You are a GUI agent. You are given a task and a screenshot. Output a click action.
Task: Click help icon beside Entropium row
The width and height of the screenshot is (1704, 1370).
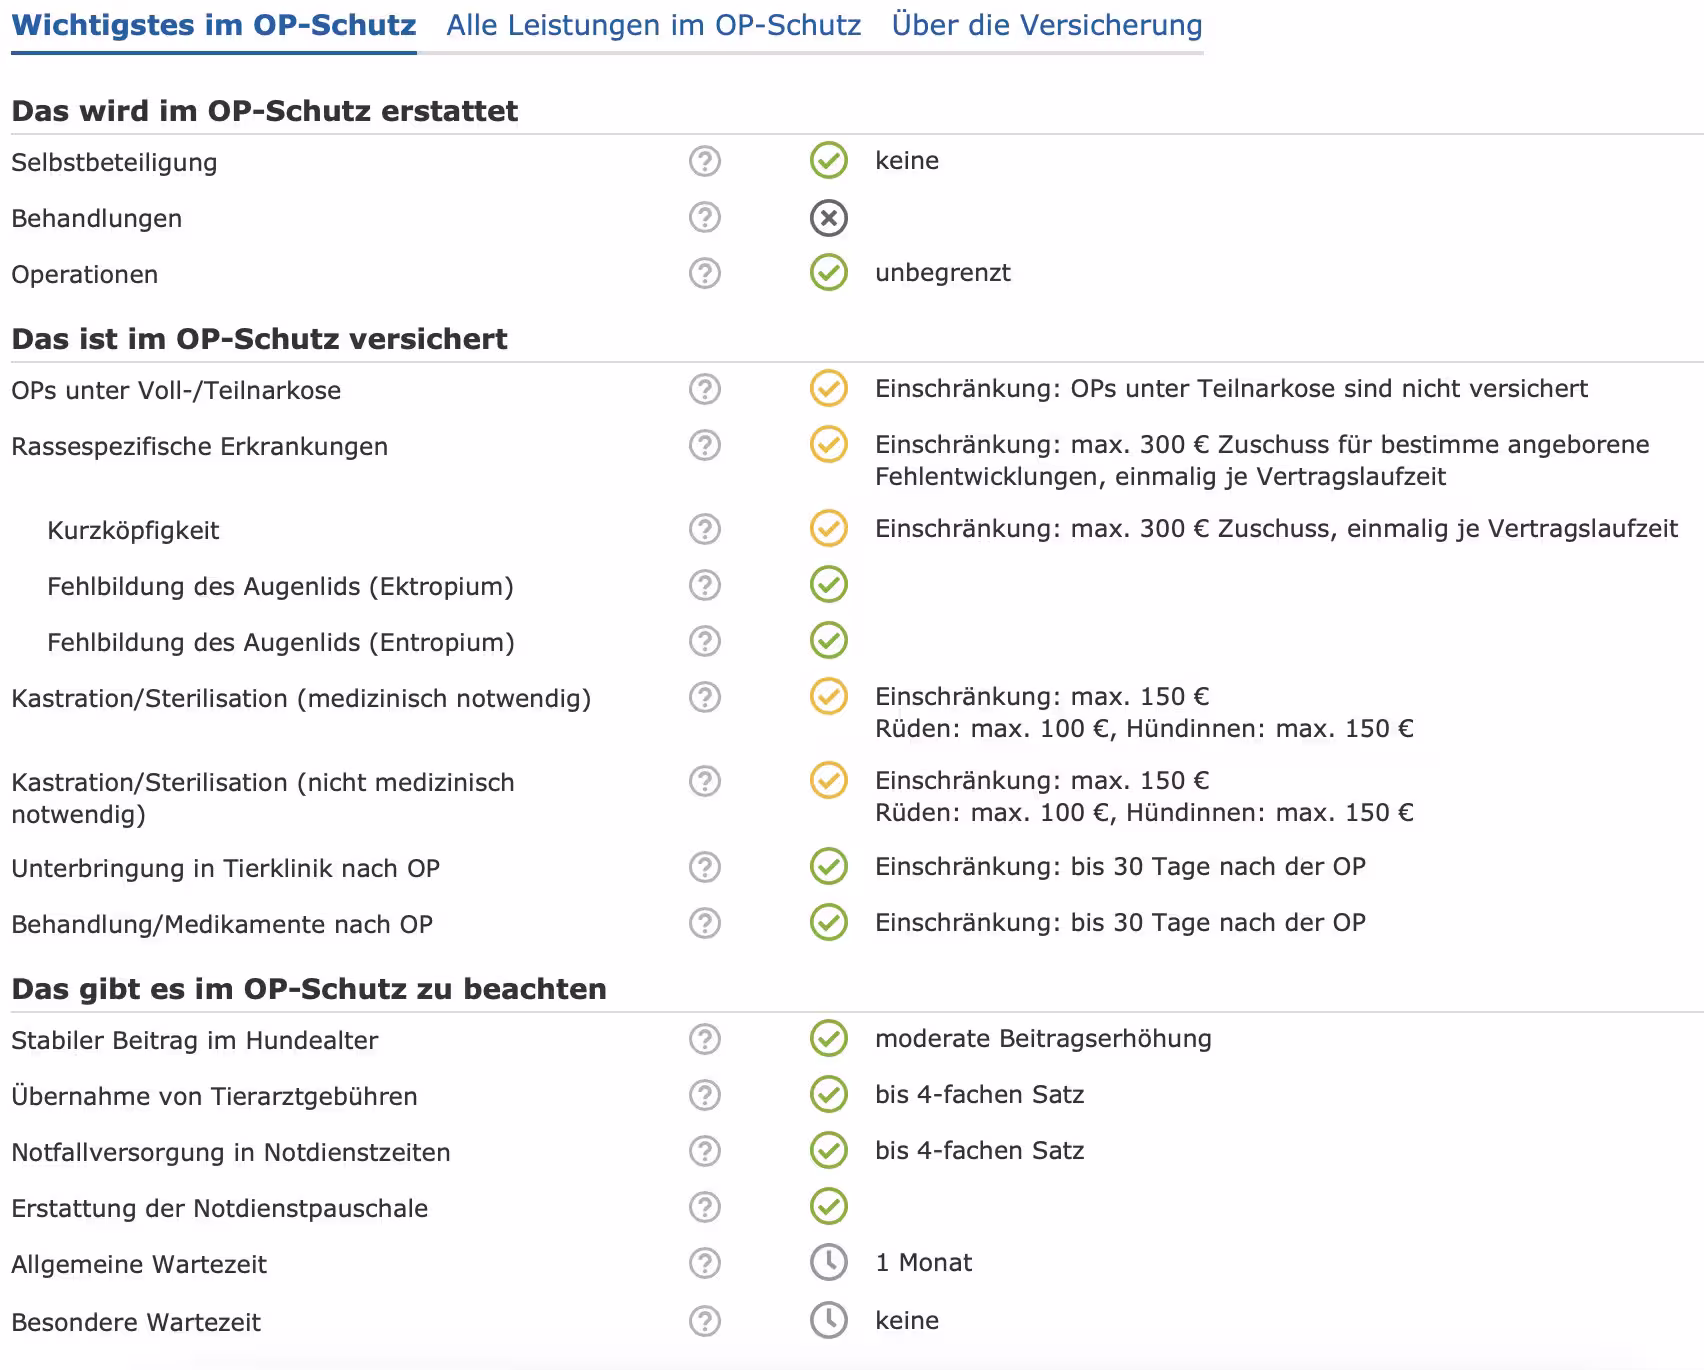[x=705, y=641]
